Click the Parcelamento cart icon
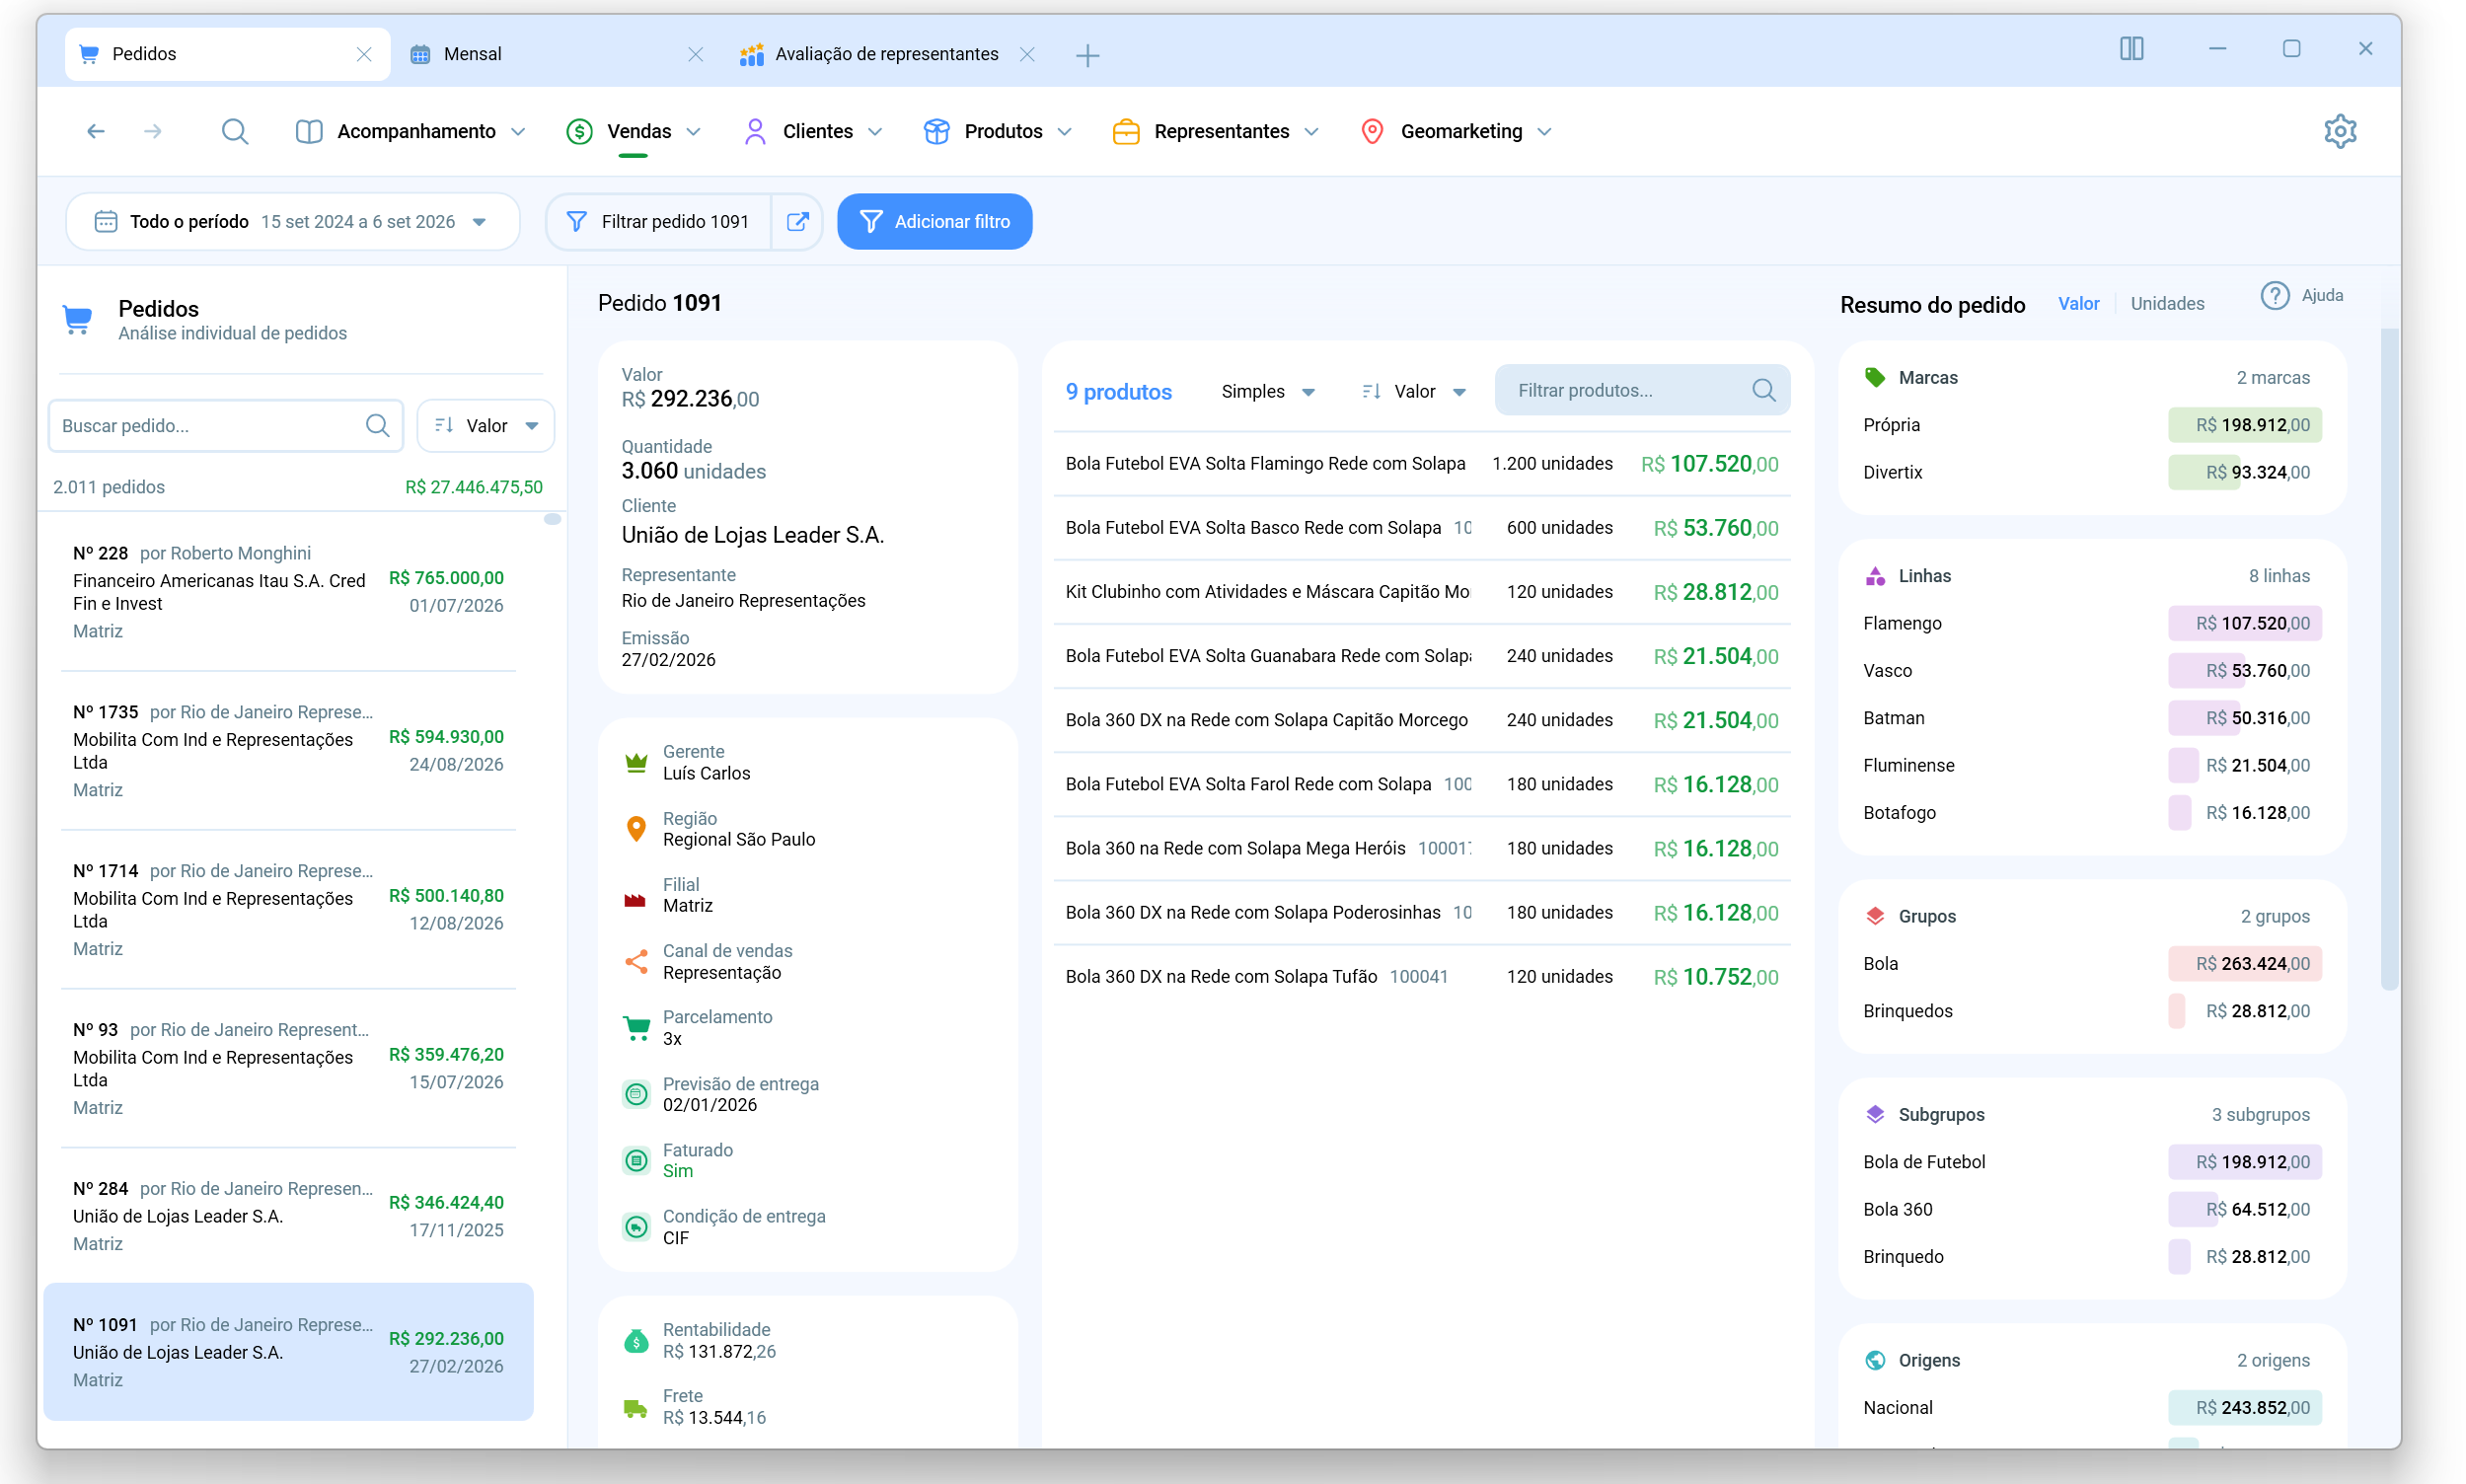Screen dimensions: 2466x1484 click(x=636, y=1028)
